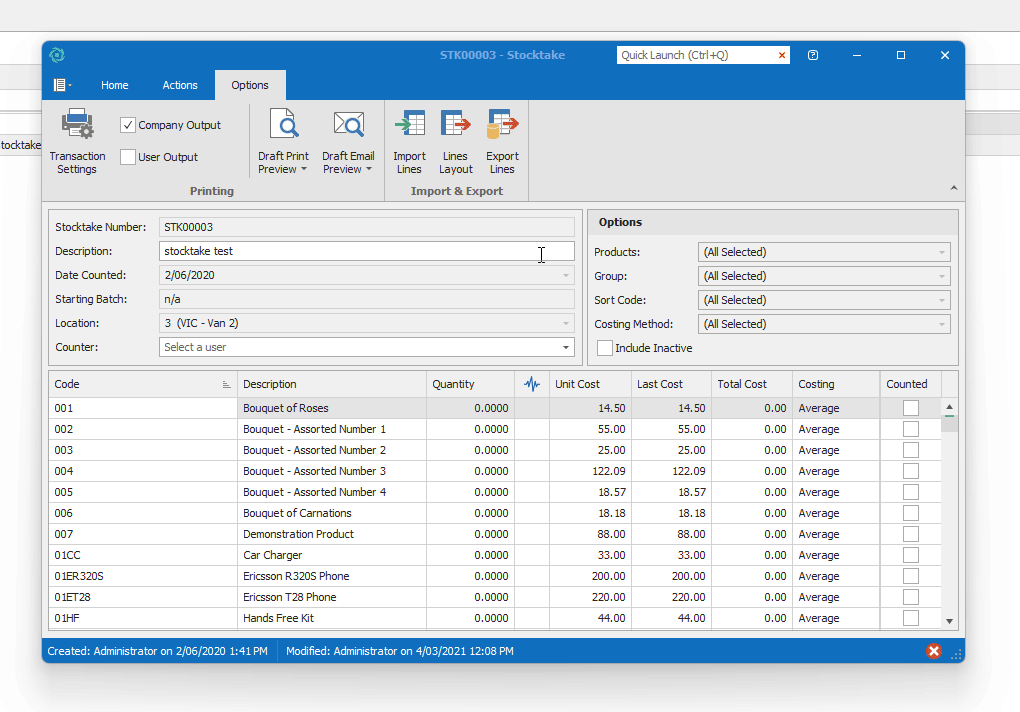
Task: Click the activity graph column header icon
Action: tap(532, 384)
